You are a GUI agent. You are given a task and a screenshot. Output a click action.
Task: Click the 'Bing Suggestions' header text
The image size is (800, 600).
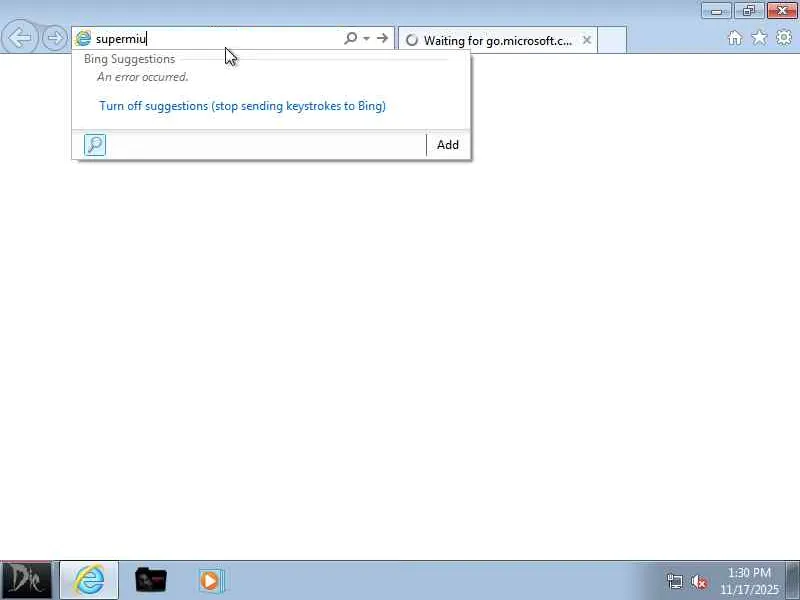[129, 59]
